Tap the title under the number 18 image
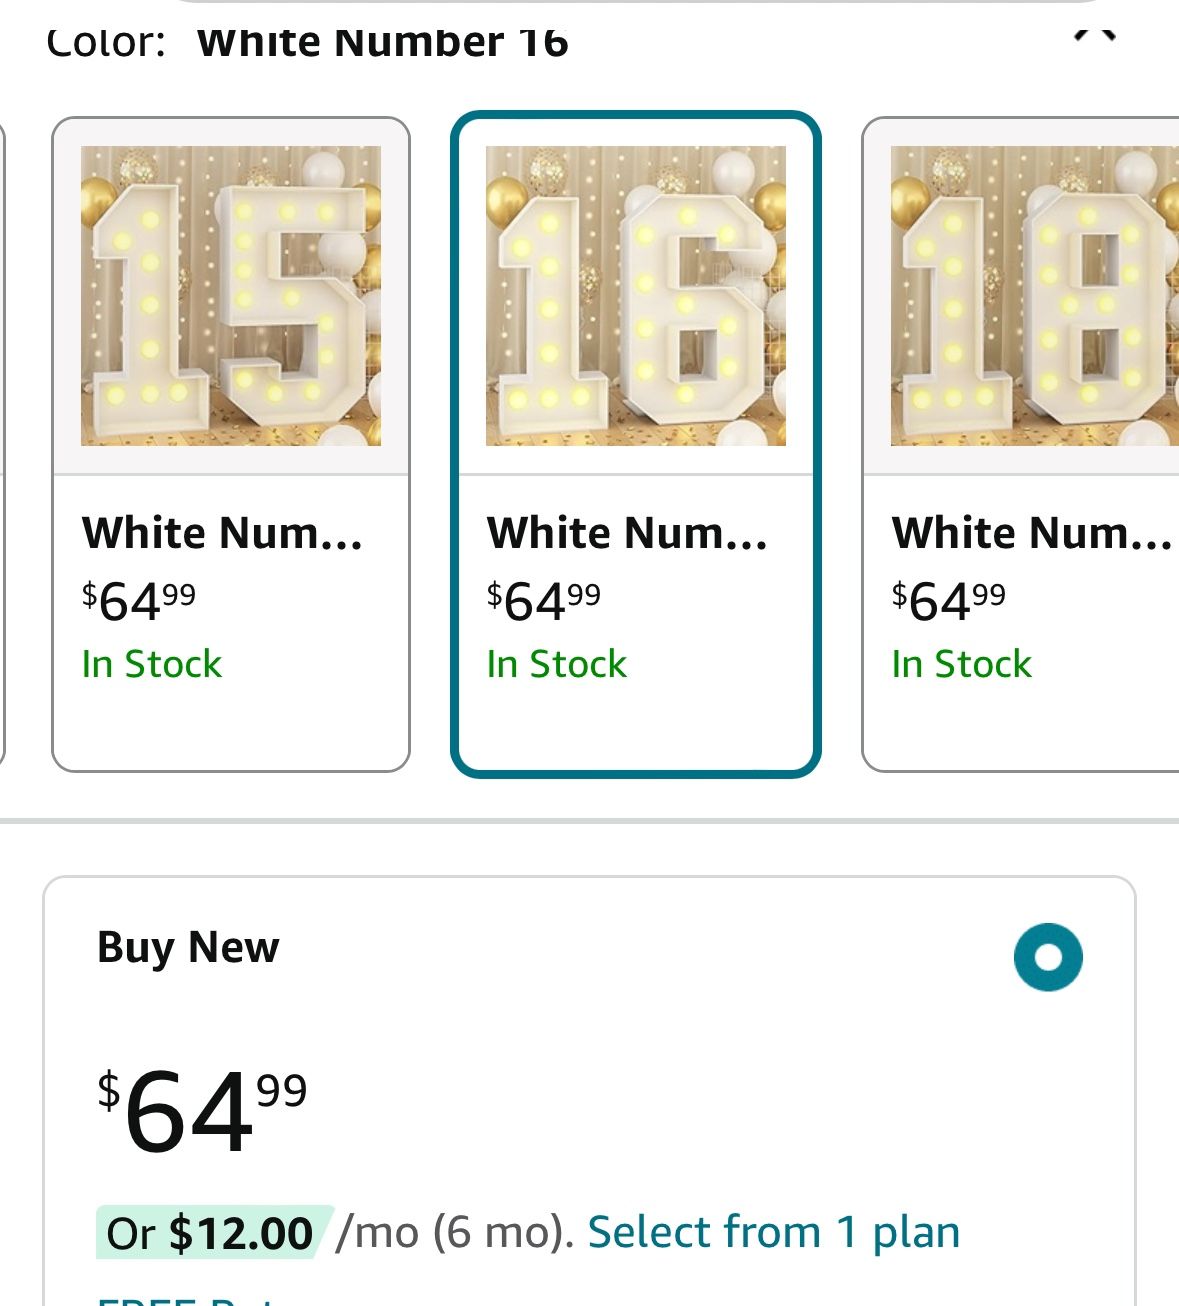 click(x=1031, y=533)
